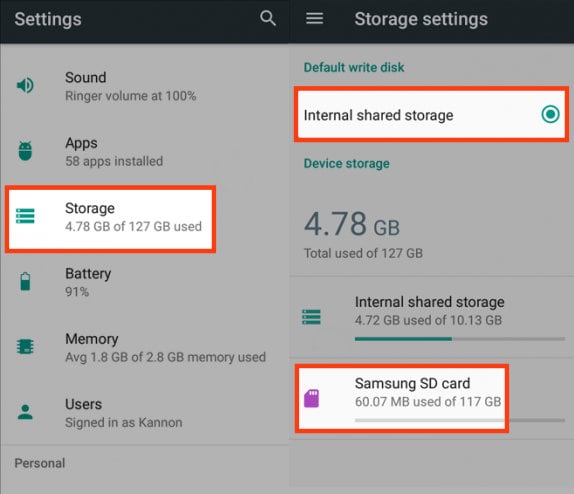Screen dimensions: 574x494
Task: Open Samsung SD card storage details
Action: [x=402, y=398]
